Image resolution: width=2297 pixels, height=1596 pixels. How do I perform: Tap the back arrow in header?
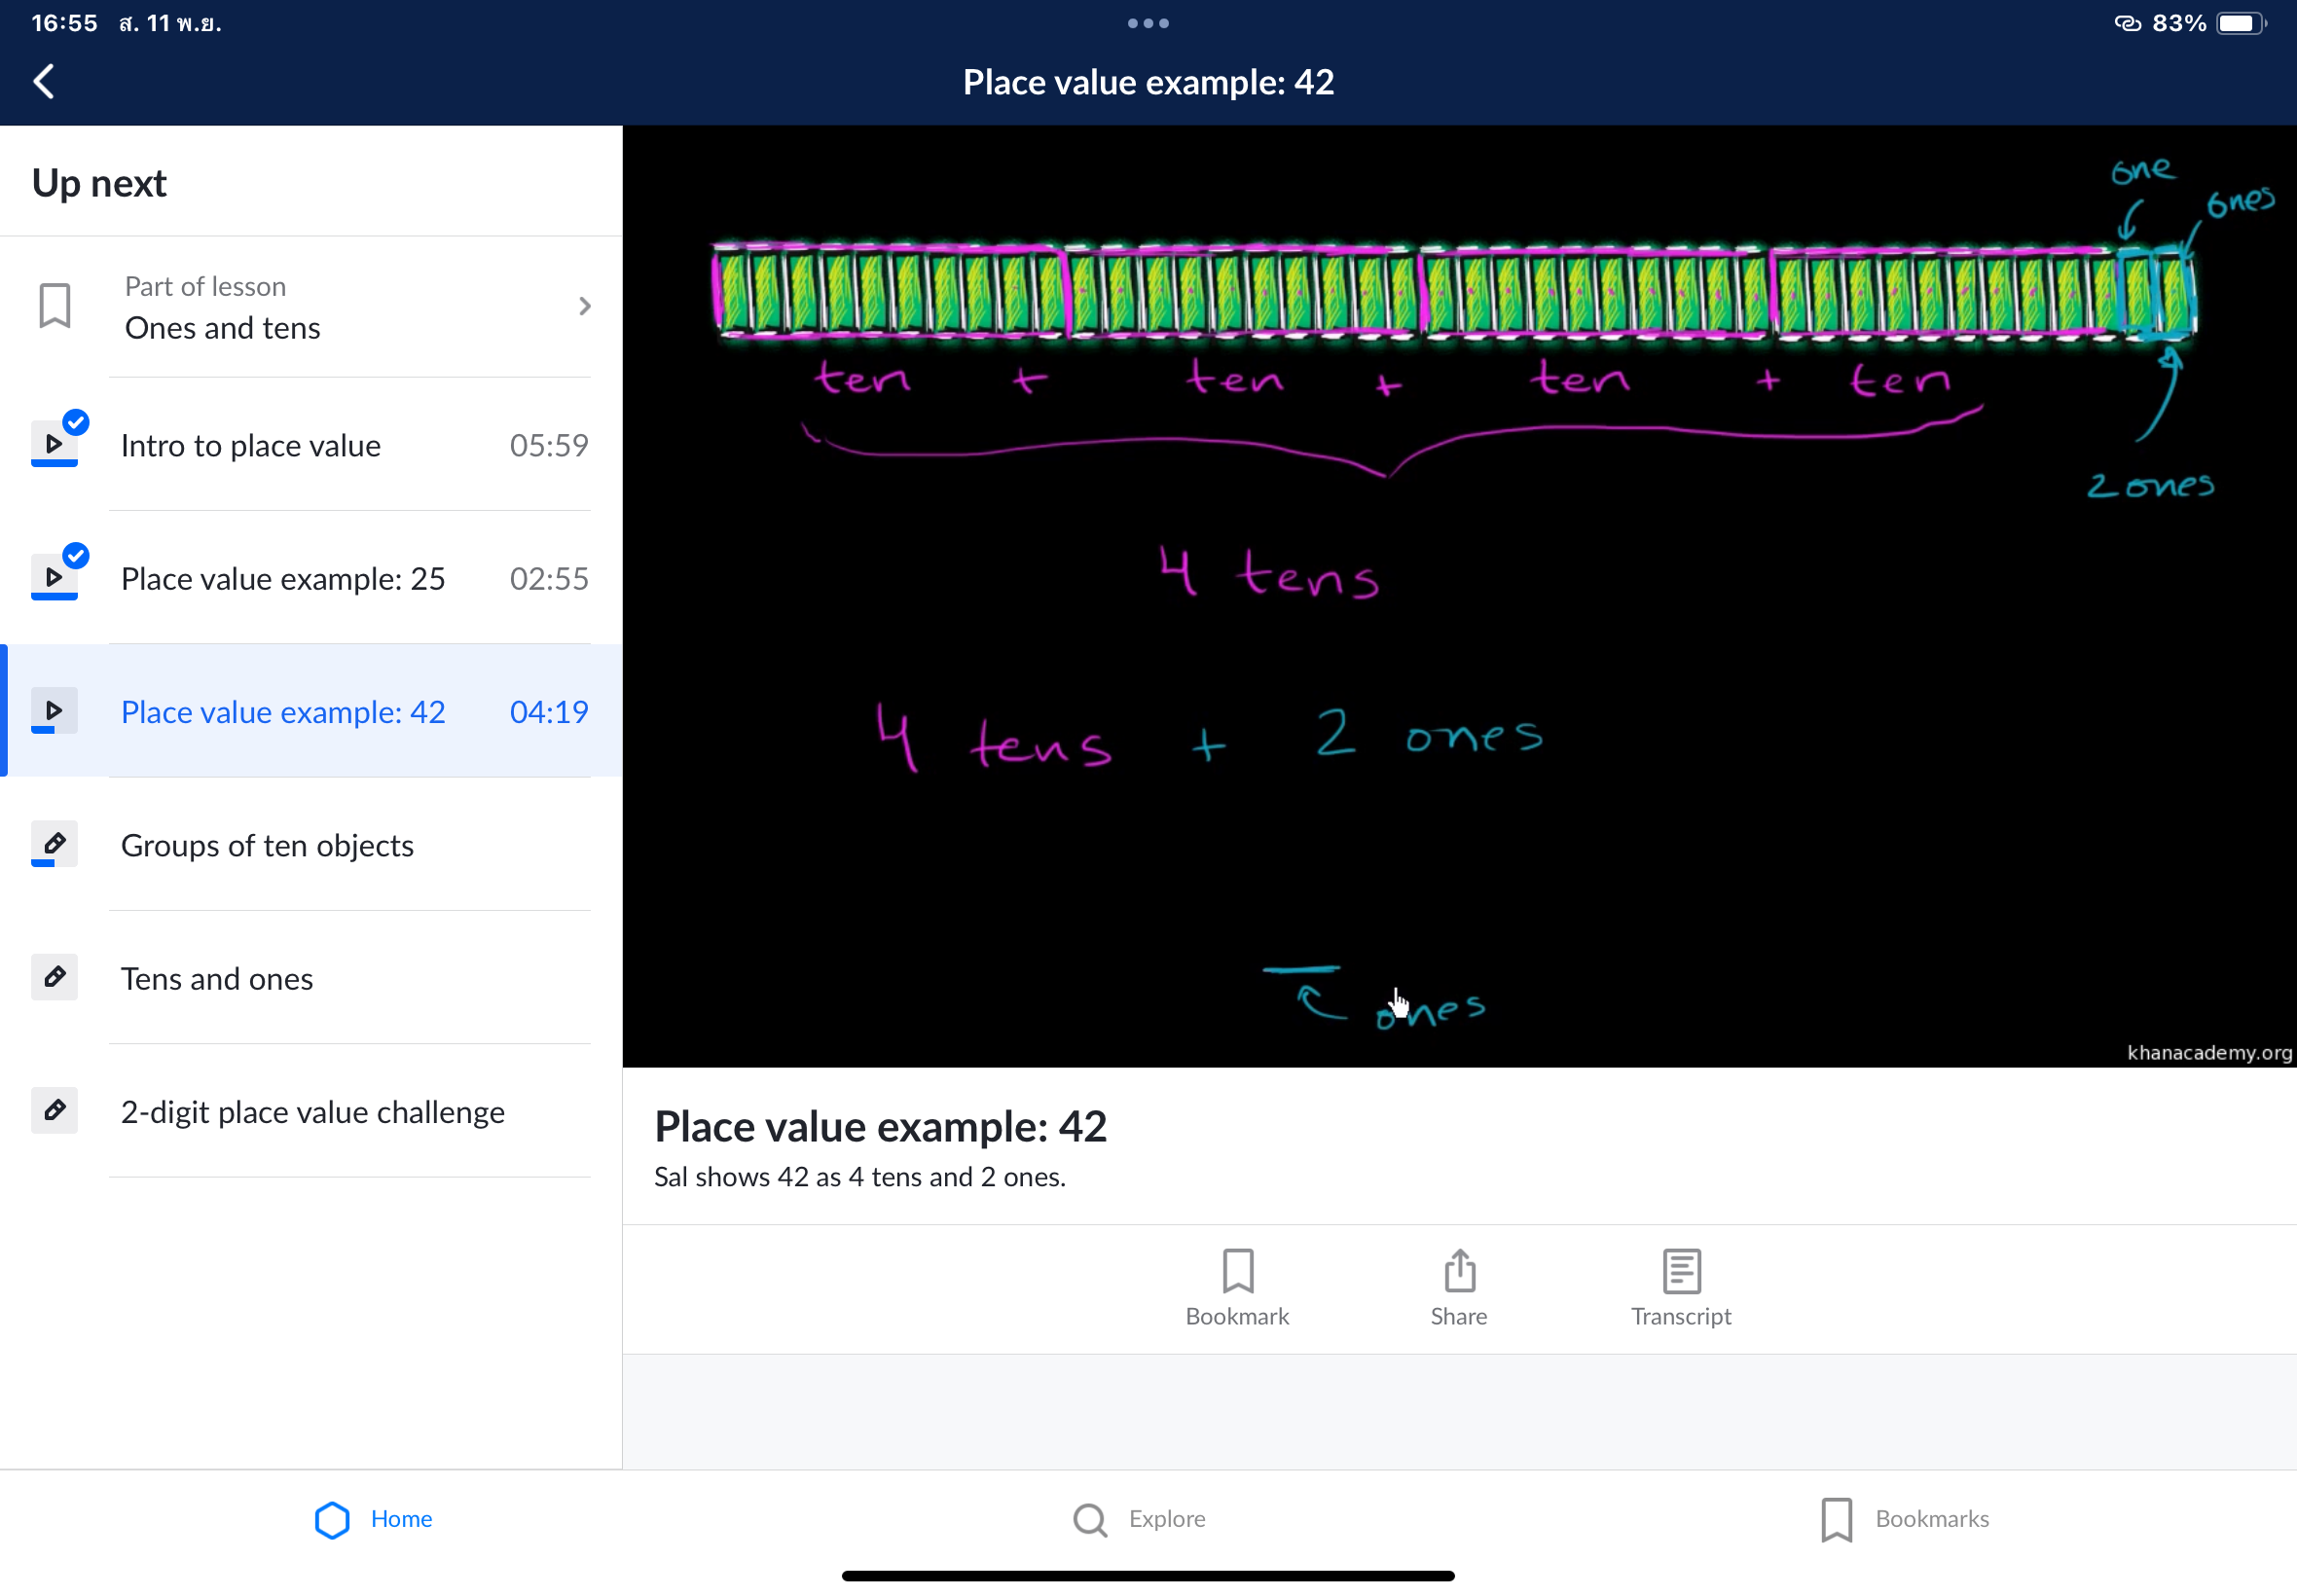pos(44,82)
